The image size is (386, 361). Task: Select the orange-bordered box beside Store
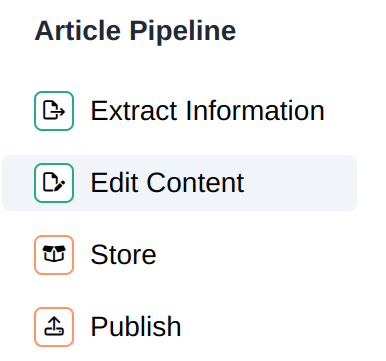click(x=54, y=255)
